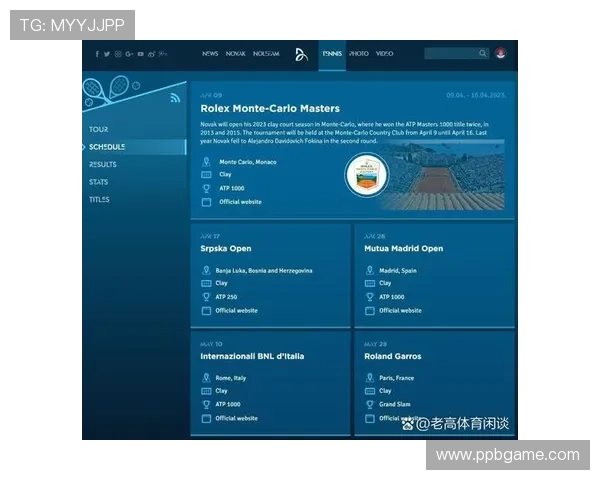Click the Serbian flag language icon
The height and width of the screenshot is (480, 600).
pos(501,53)
